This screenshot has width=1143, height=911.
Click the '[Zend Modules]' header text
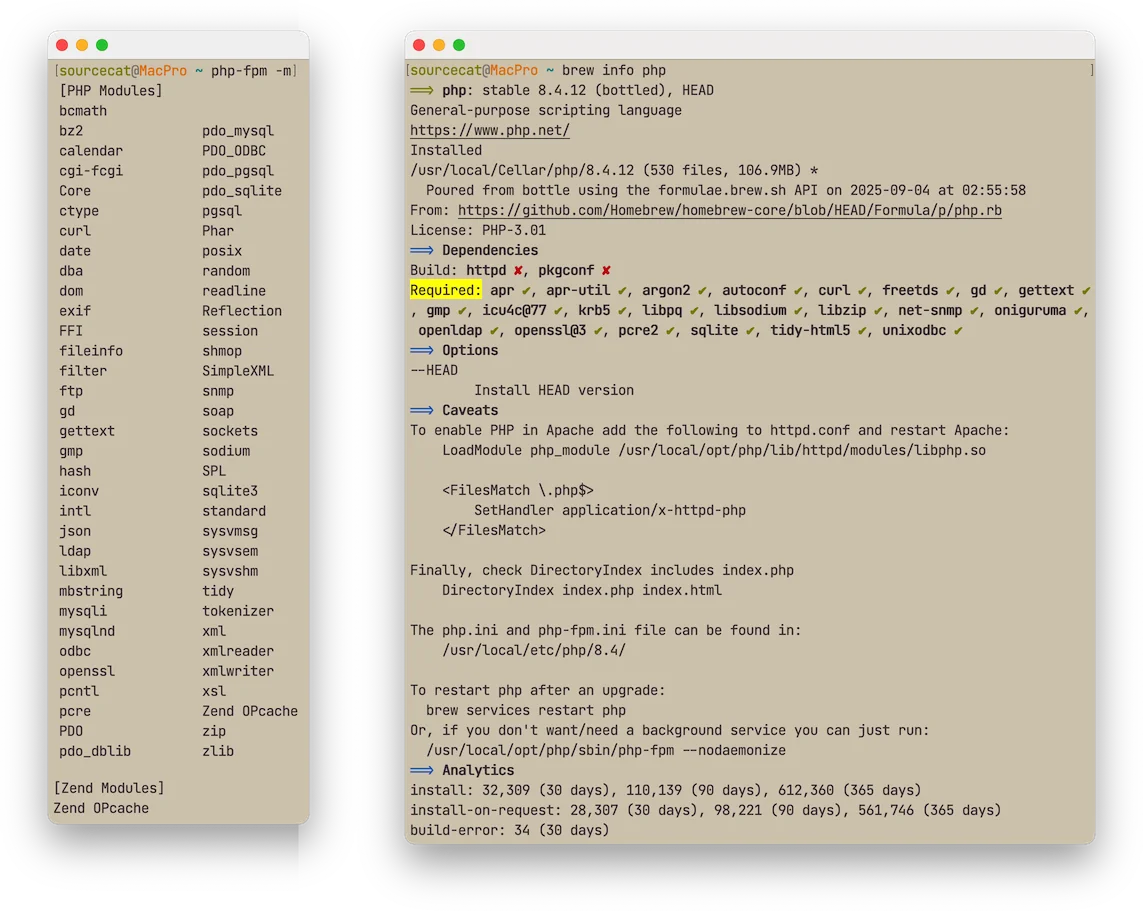coord(109,788)
